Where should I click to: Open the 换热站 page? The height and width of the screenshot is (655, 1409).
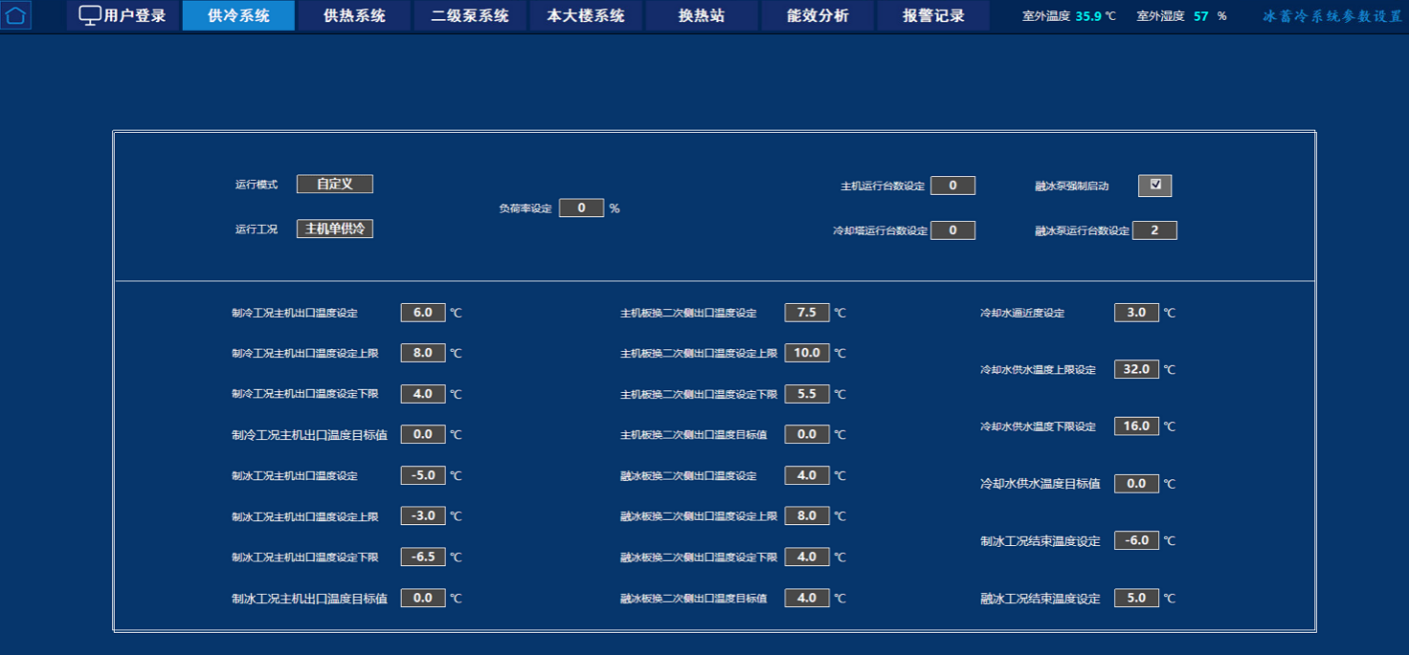(701, 16)
